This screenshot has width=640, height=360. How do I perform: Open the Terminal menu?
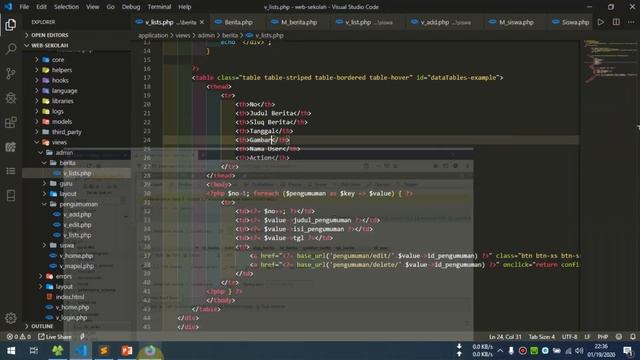coord(159,7)
